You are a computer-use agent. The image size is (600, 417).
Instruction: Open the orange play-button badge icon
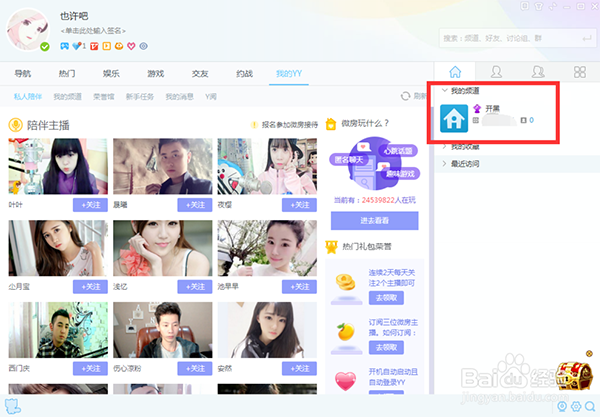point(107,46)
